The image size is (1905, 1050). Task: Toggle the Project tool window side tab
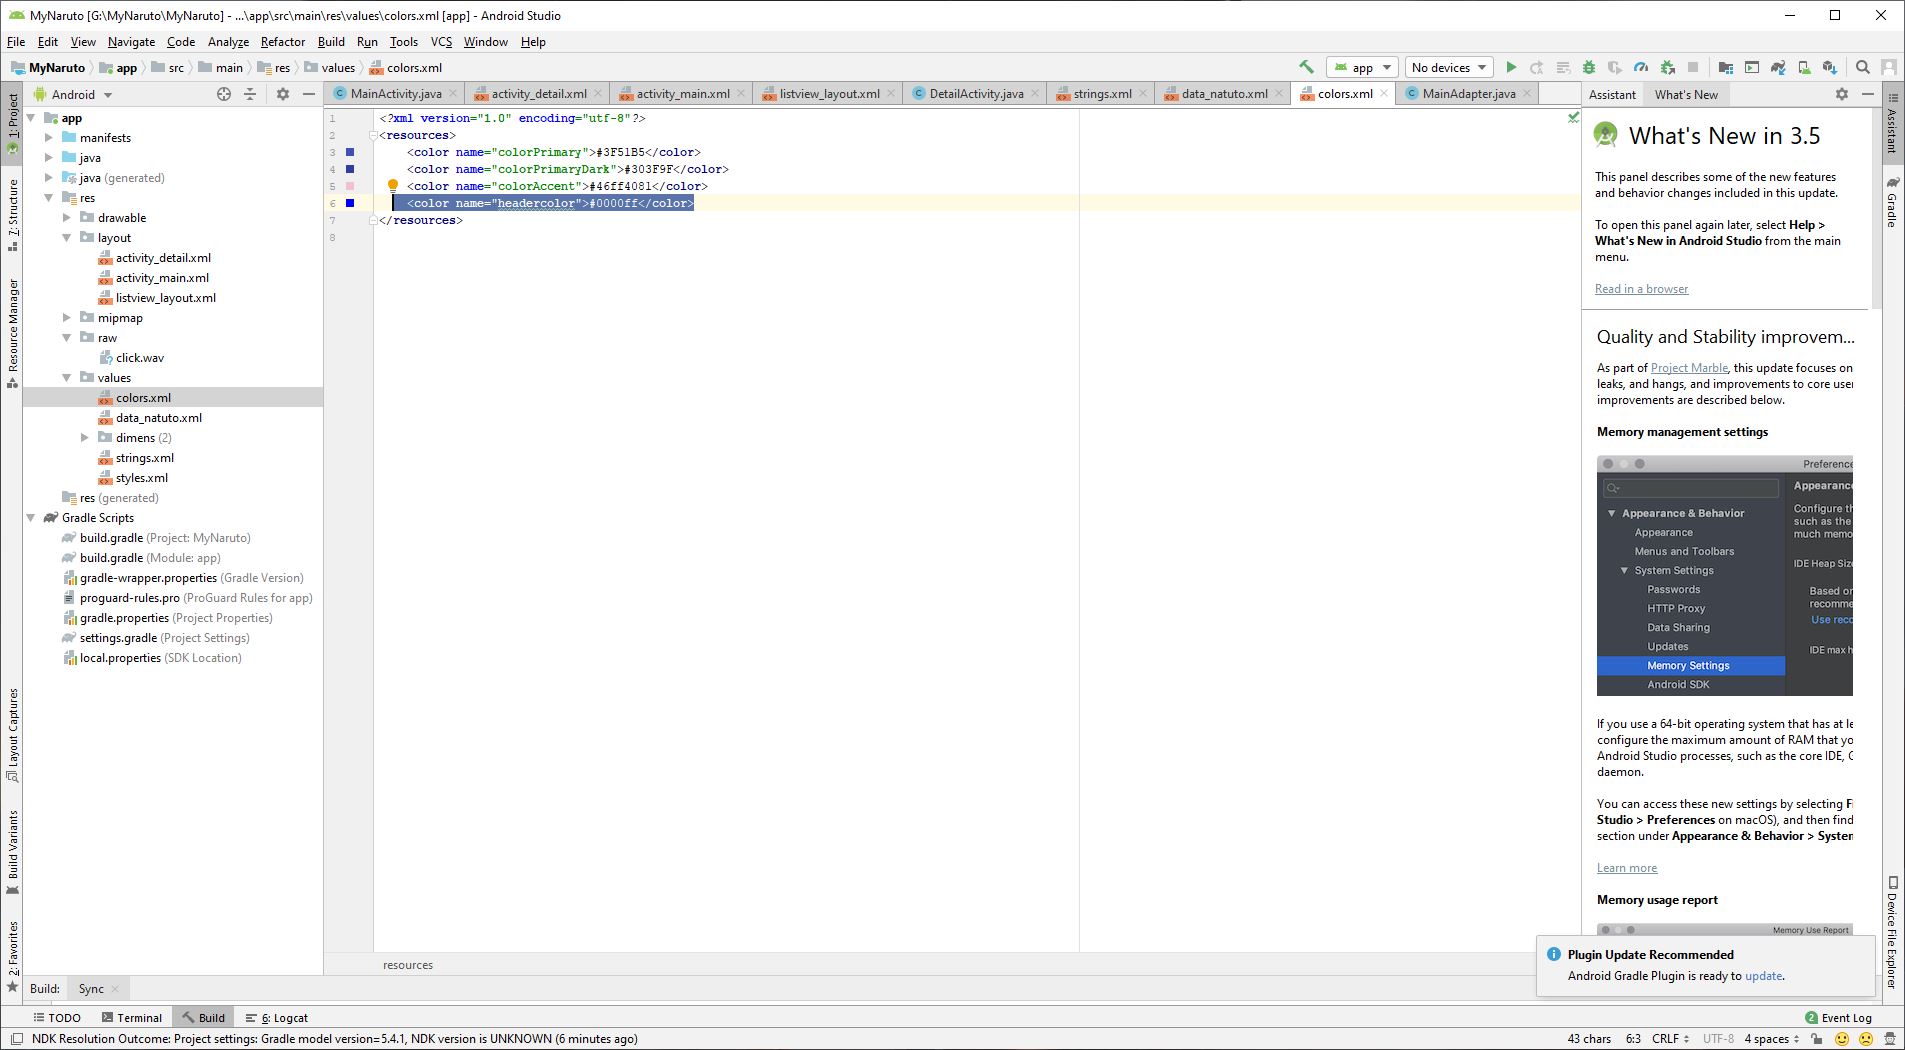[x=13, y=124]
